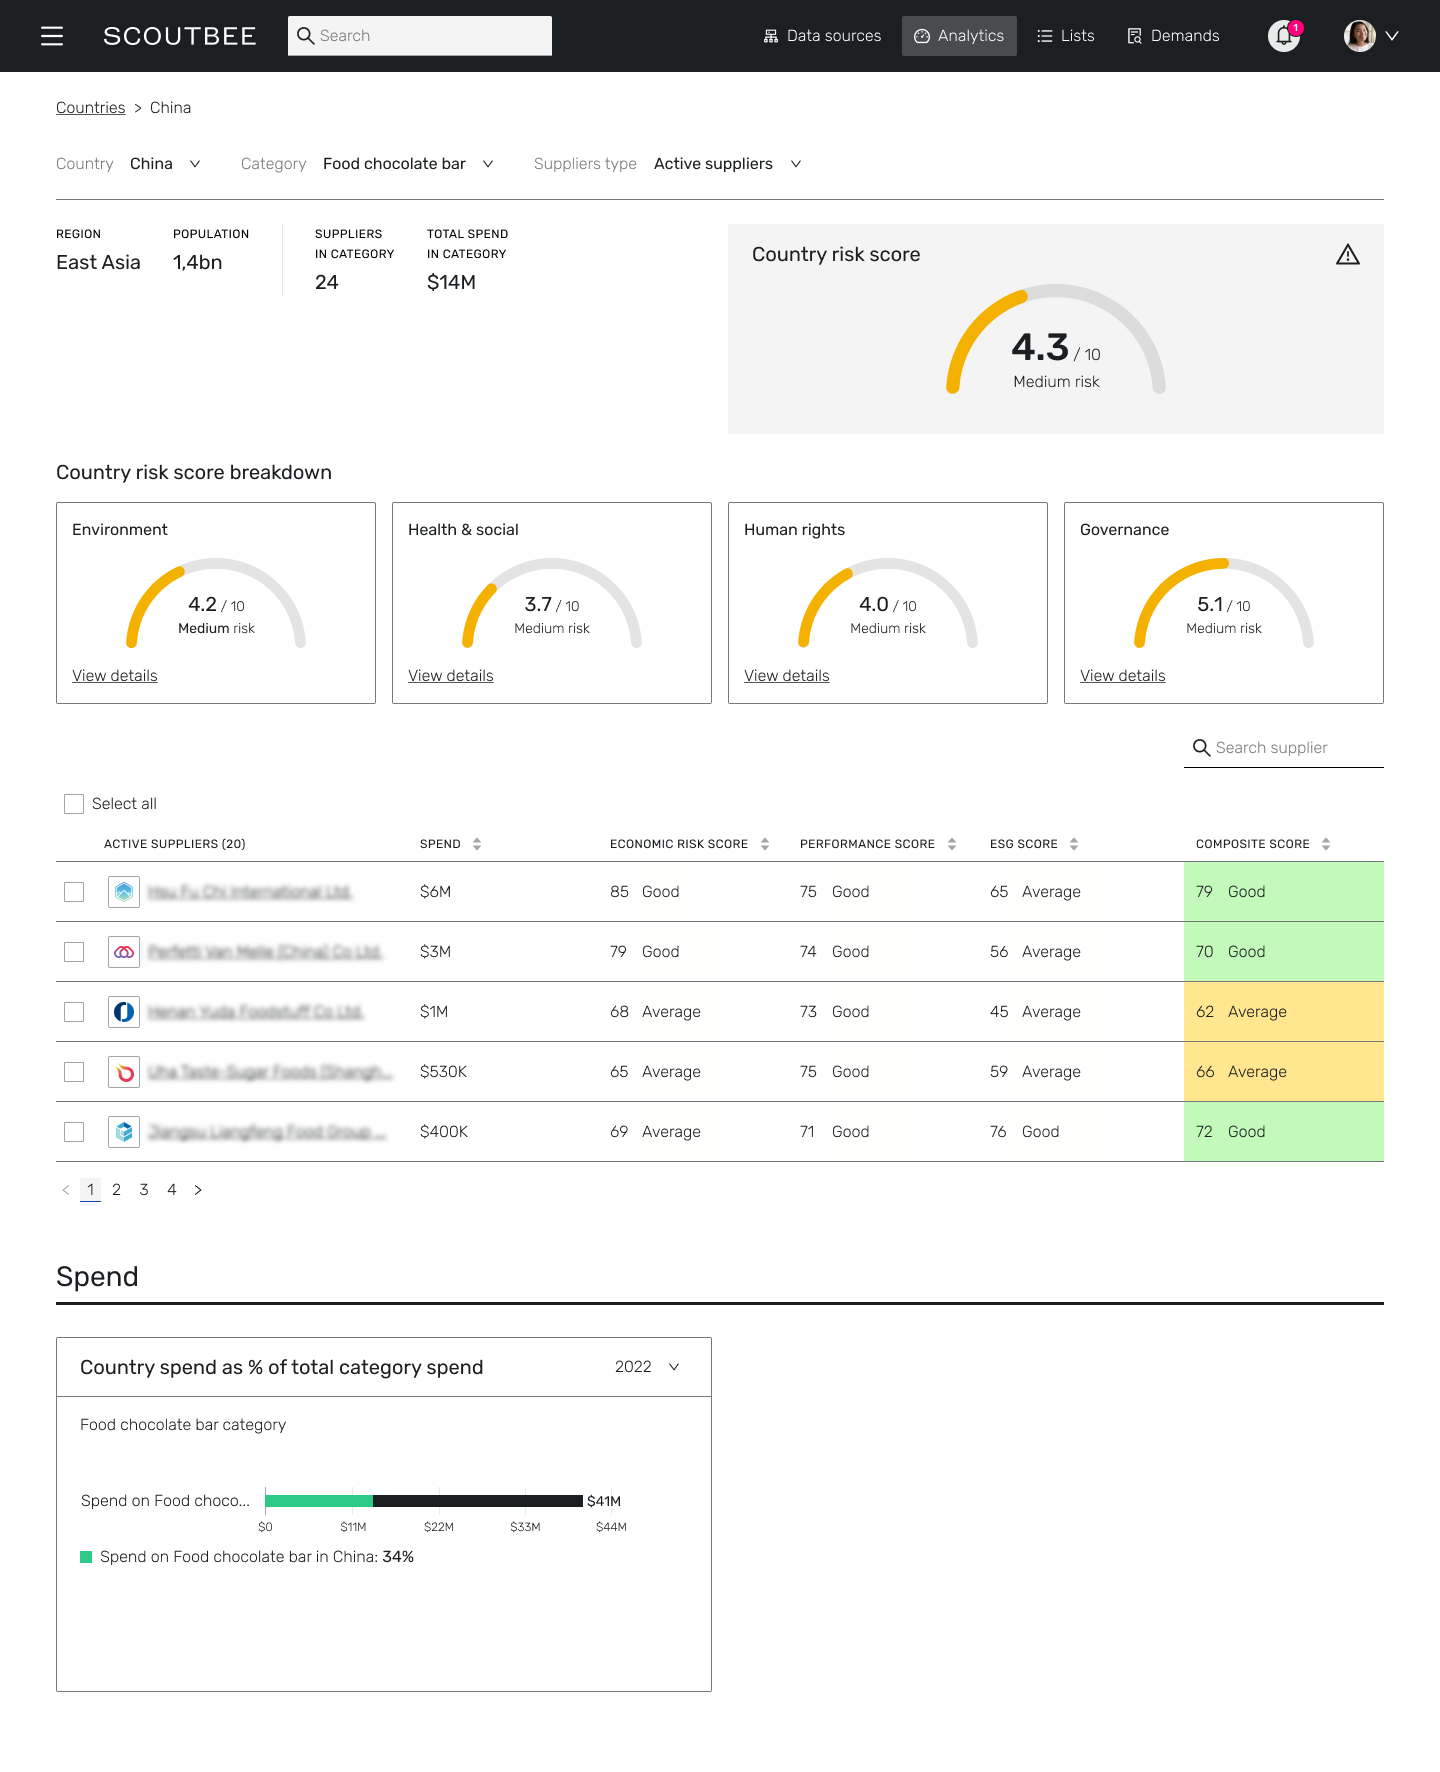Navigate to Countries breadcrumb link
Screen dimensions: 1440x1772
point(90,108)
